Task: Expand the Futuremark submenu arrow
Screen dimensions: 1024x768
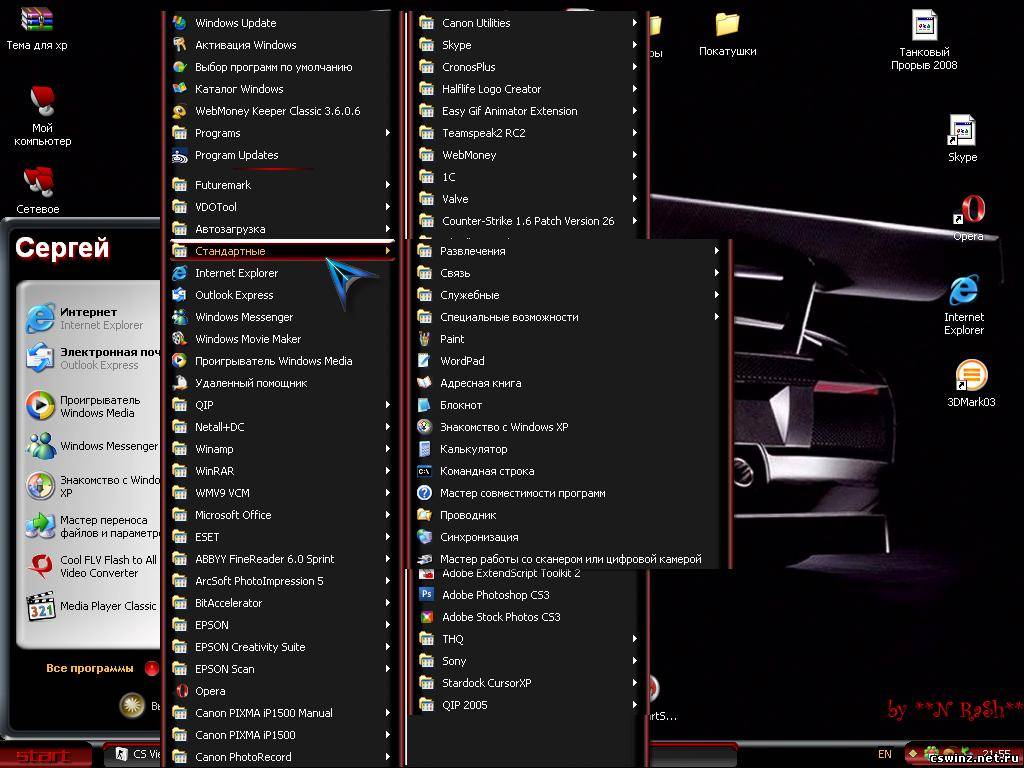Action: pos(387,185)
